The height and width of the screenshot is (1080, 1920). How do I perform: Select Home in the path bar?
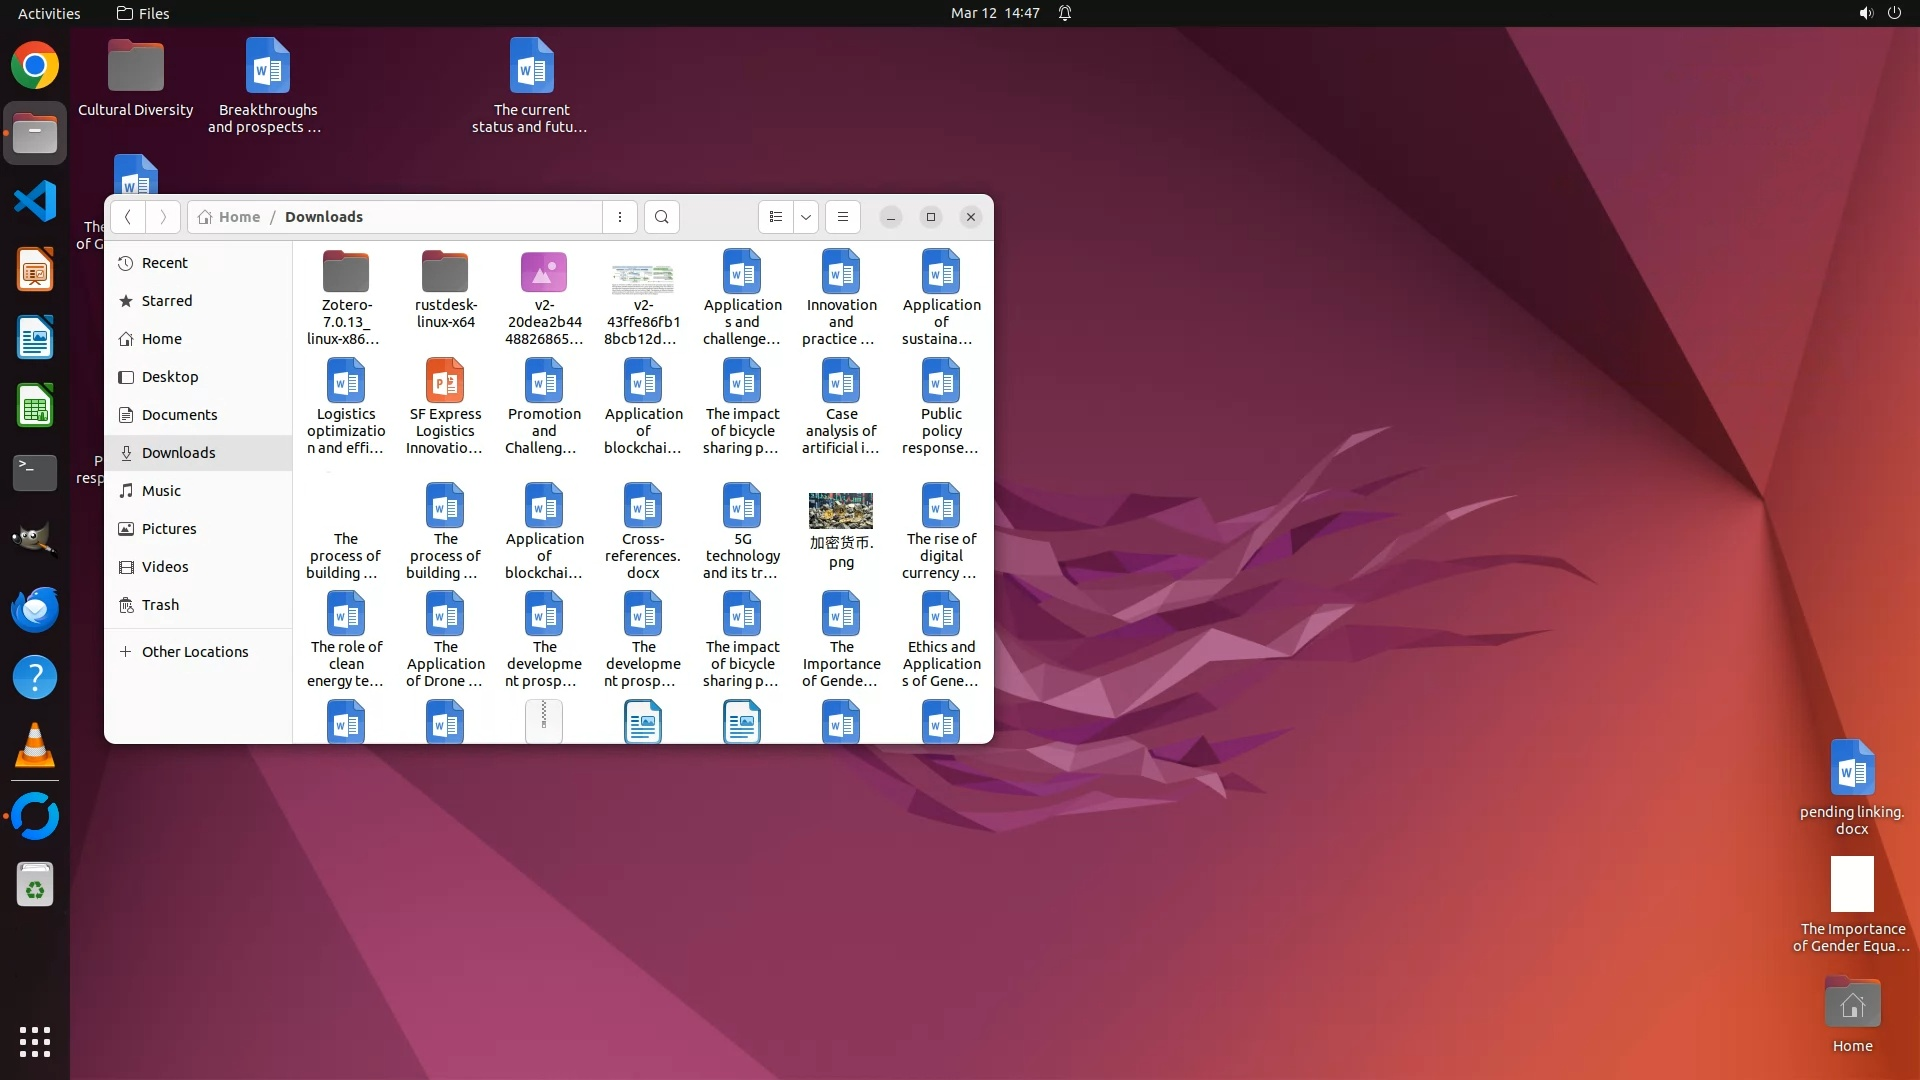[x=230, y=217]
